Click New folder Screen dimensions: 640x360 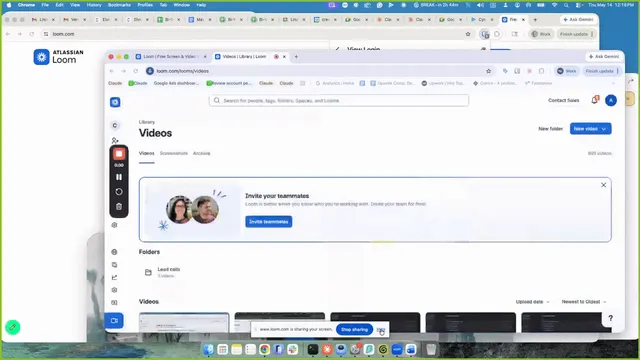[550, 129]
